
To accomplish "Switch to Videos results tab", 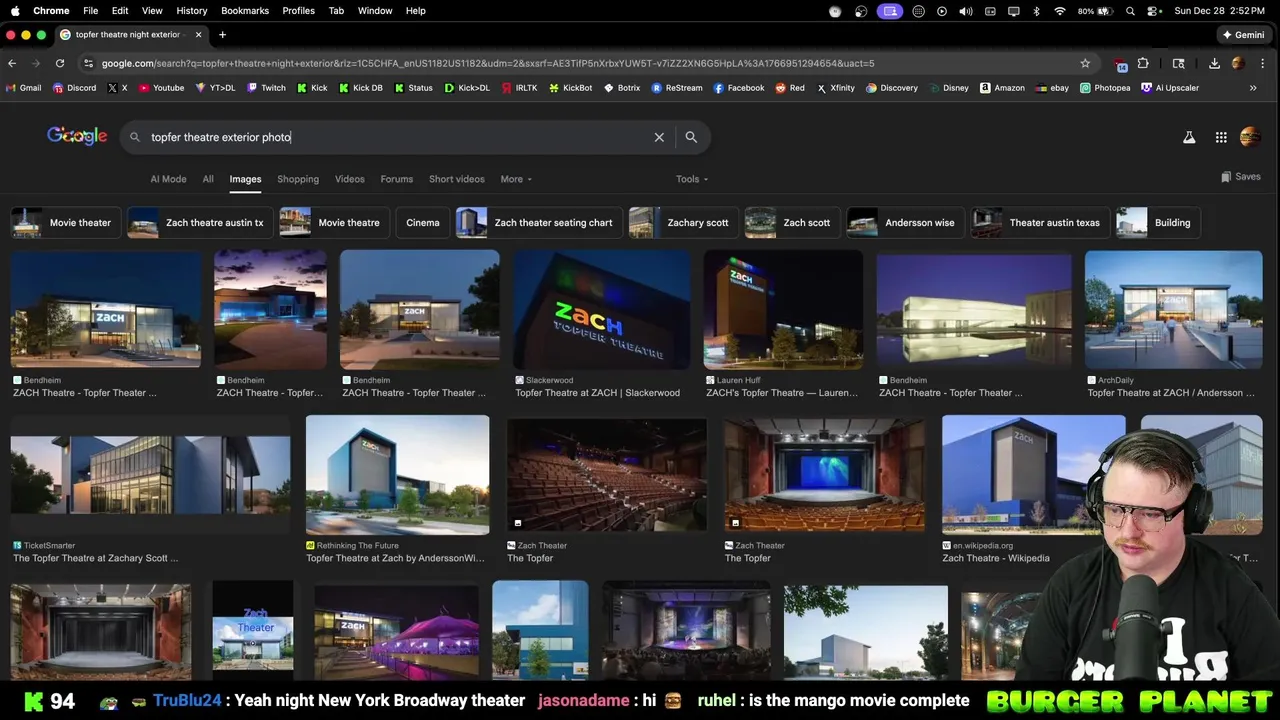I will pos(350,179).
